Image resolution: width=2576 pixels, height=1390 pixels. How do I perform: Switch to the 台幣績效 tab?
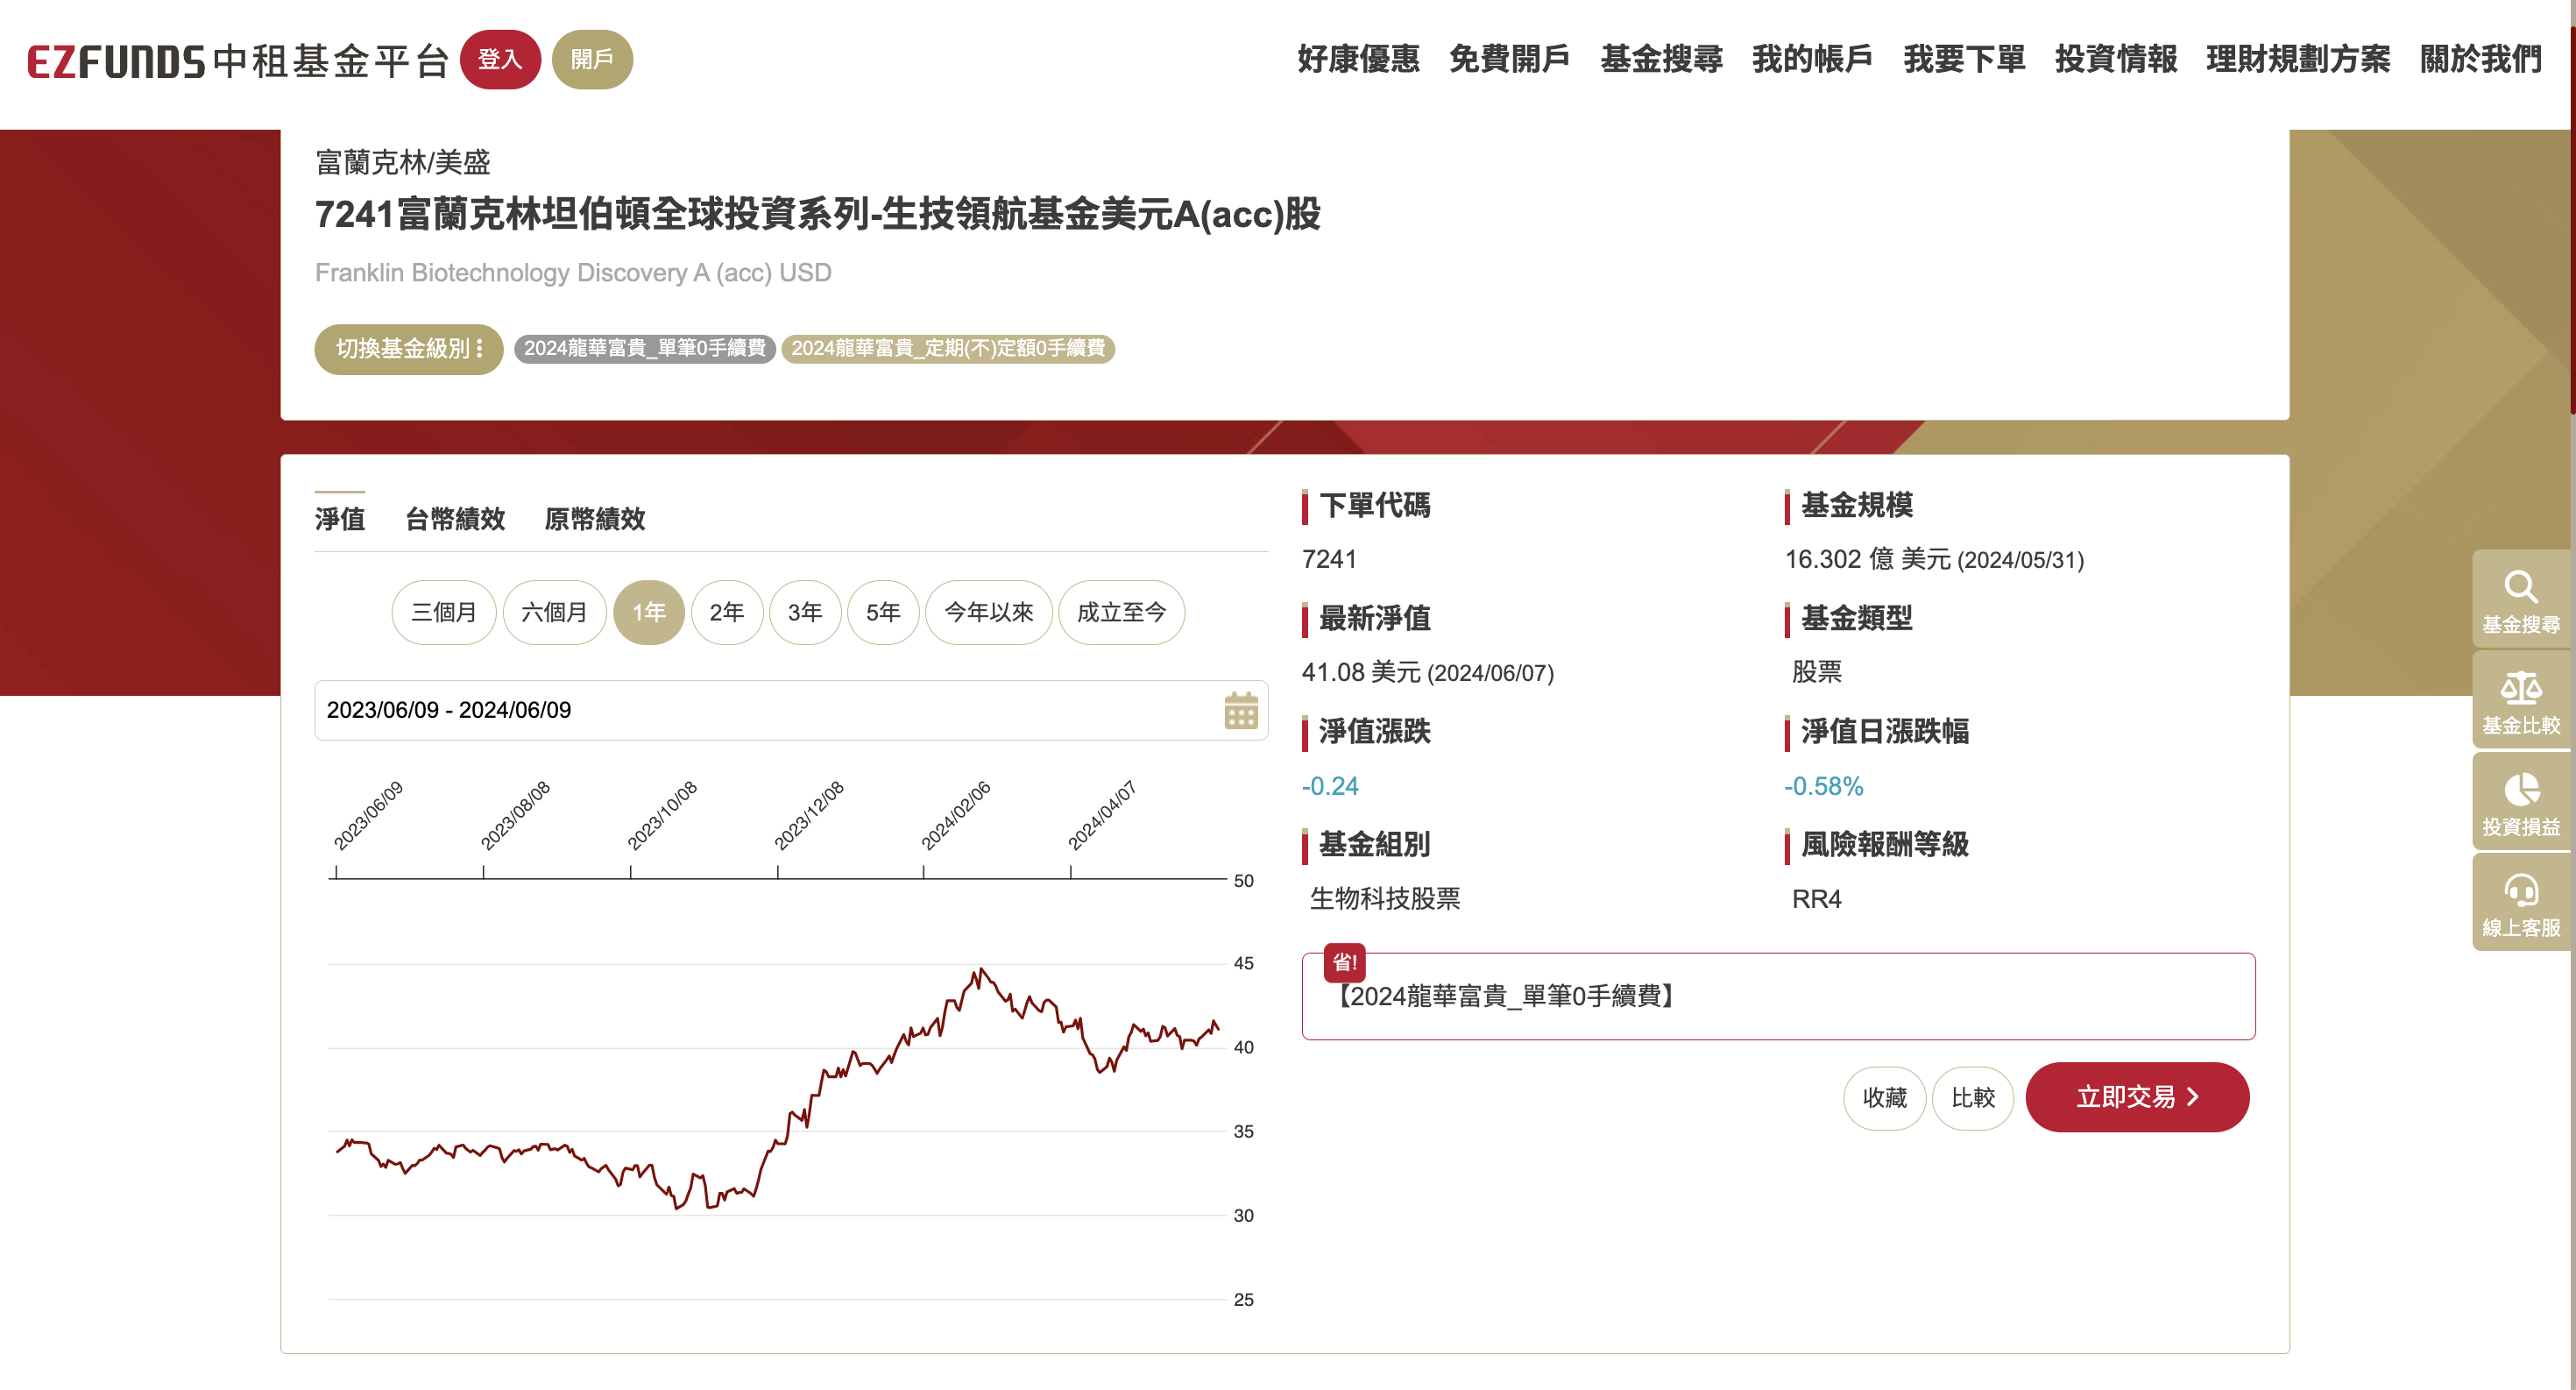pos(455,519)
